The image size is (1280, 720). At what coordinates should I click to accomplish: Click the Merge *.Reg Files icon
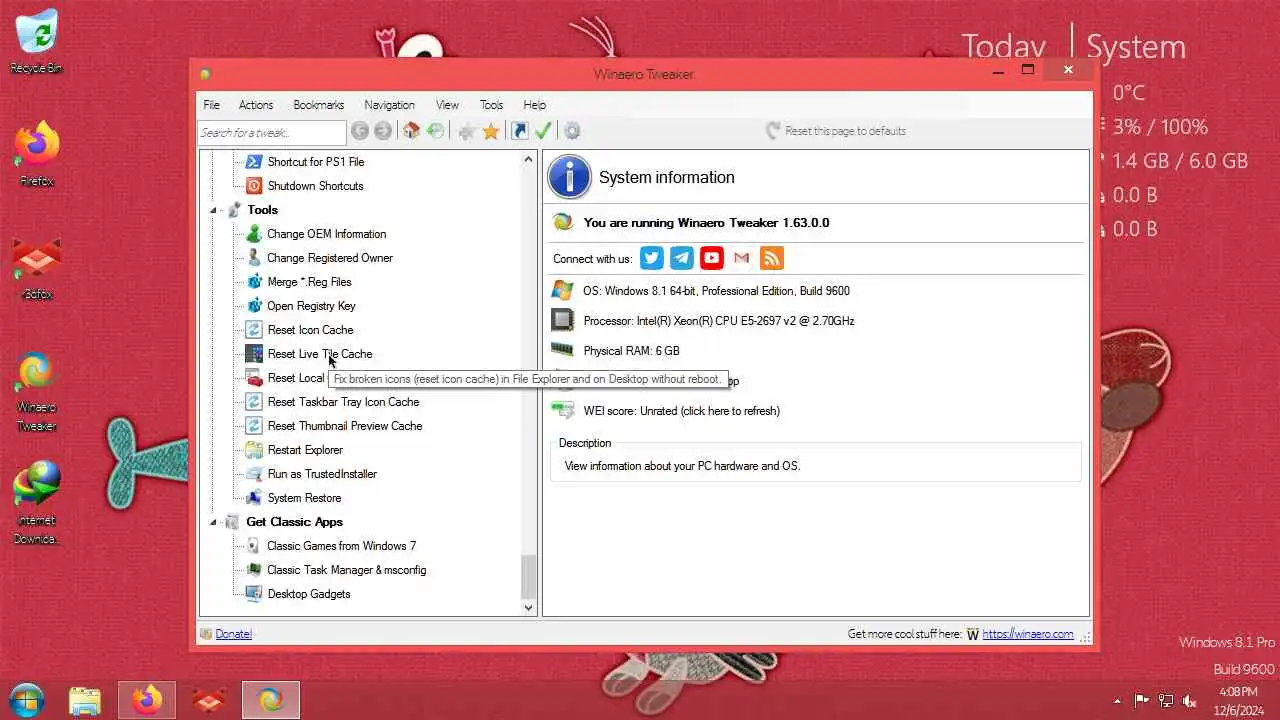point(254,282)
